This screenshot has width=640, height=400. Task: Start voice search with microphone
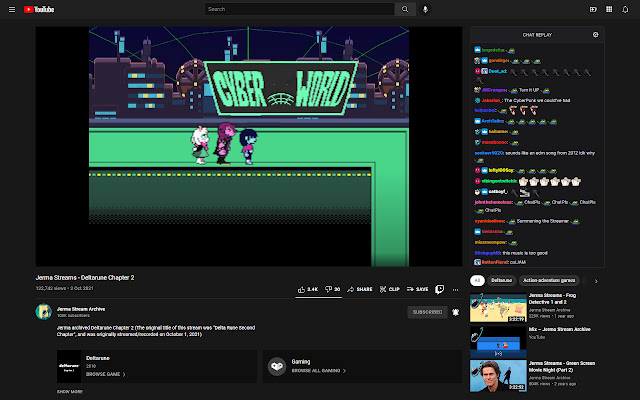point(425,9)
